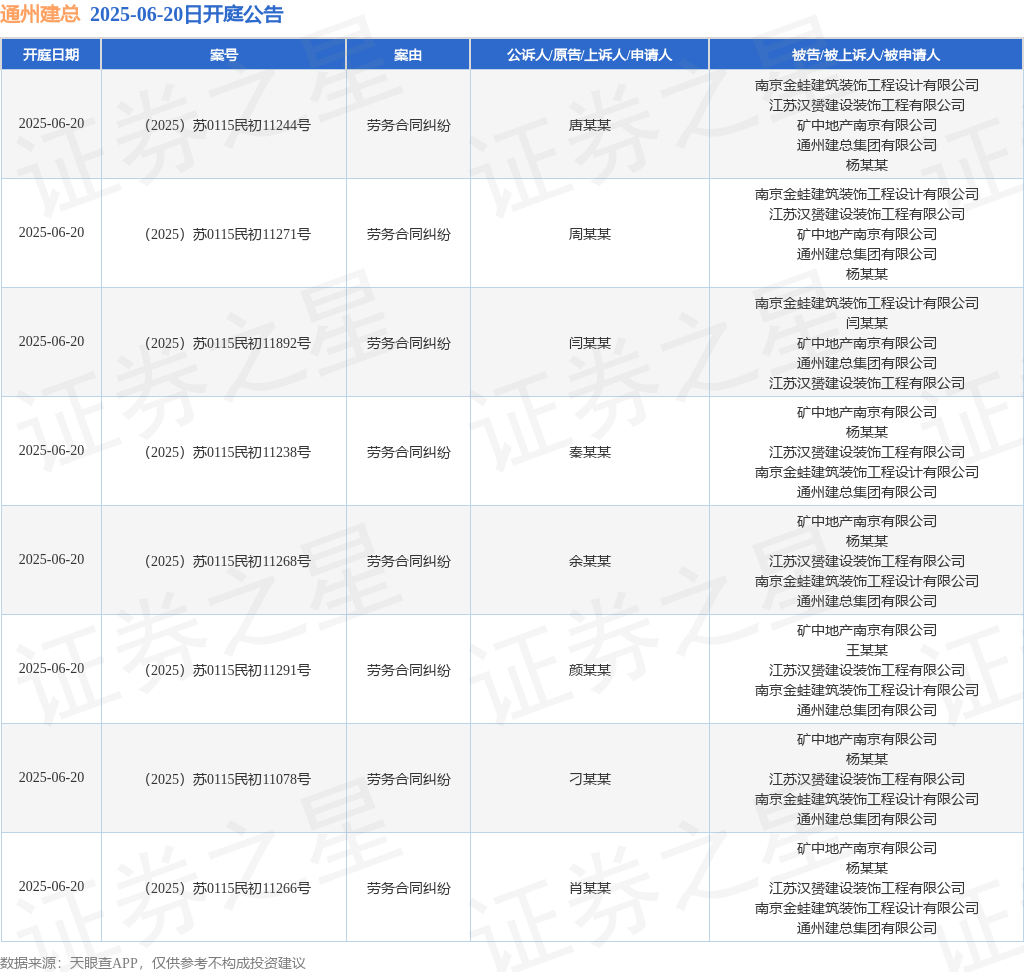1024x972 pixels.
Task: Click case number 苏0115民初11238号
Action: coord(227,453)
